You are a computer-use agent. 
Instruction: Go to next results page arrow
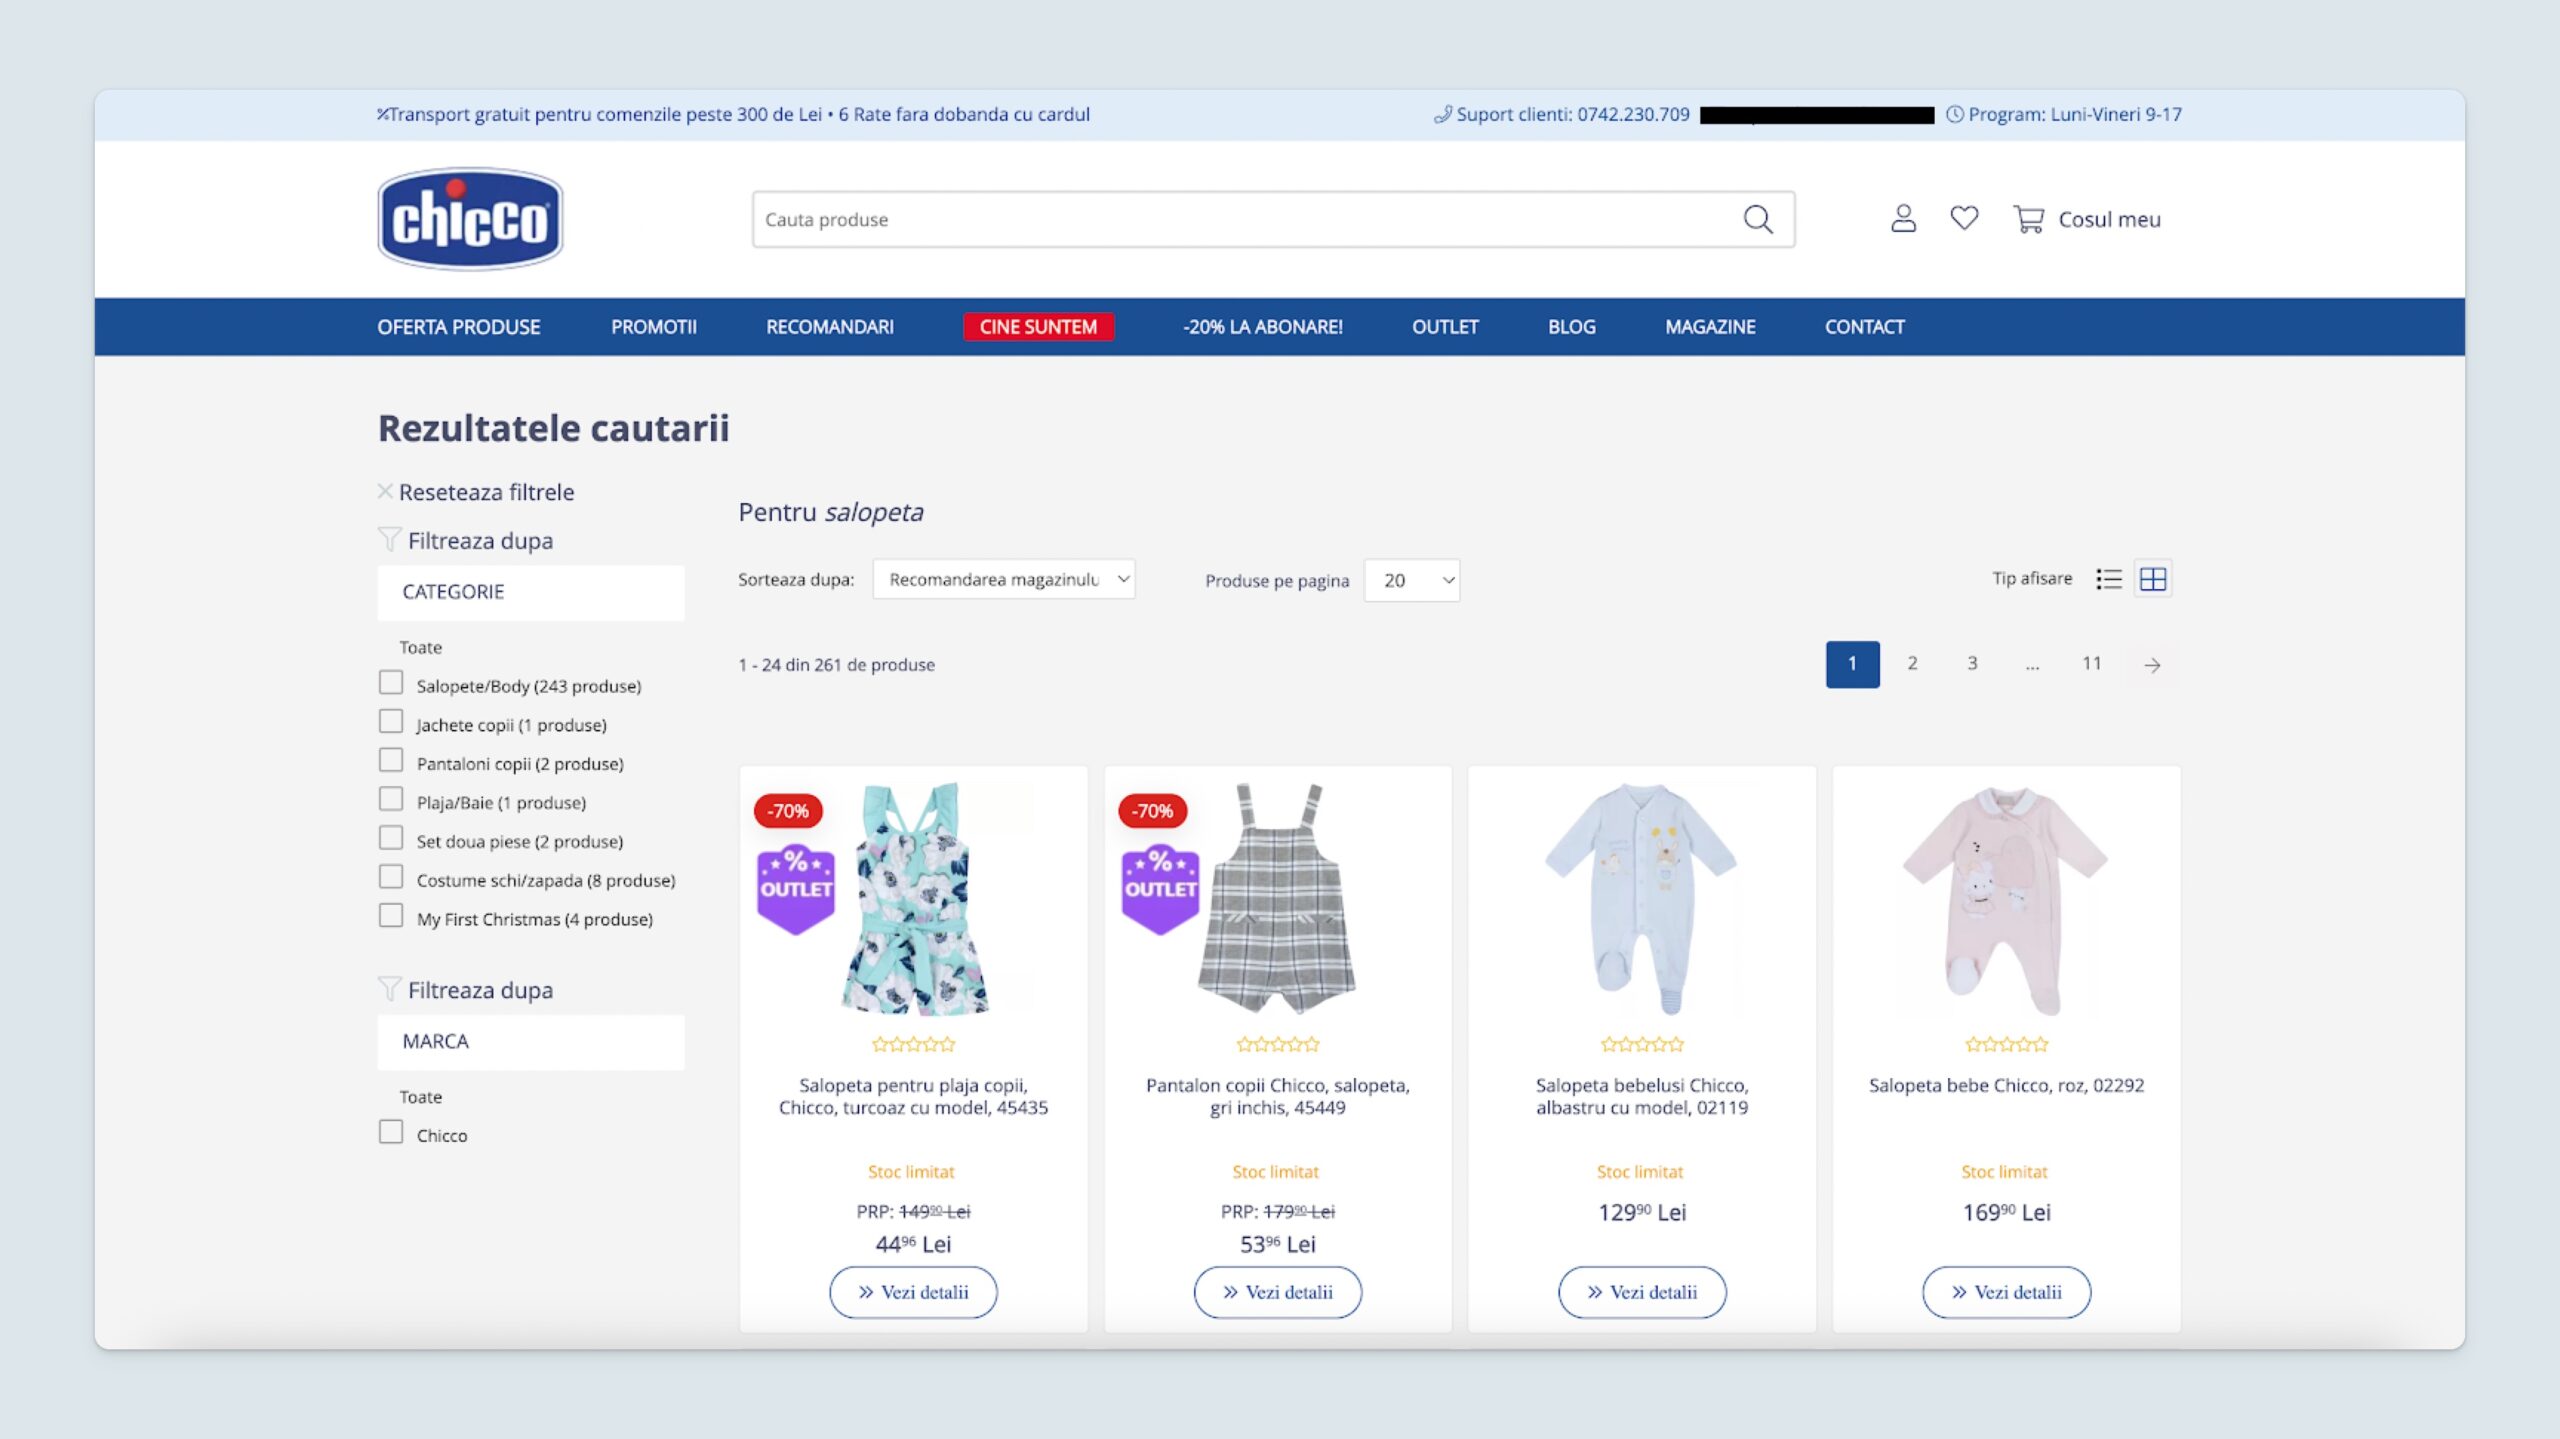2152,665
